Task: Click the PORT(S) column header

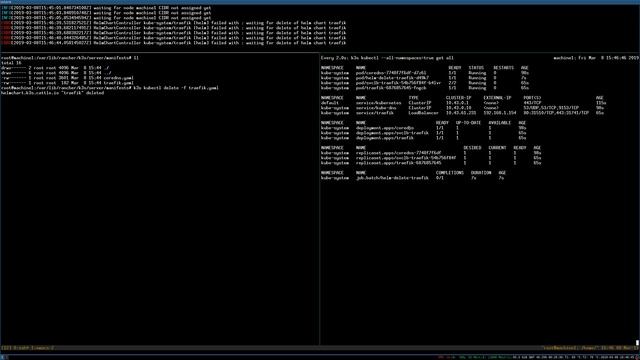Action: 532,98
